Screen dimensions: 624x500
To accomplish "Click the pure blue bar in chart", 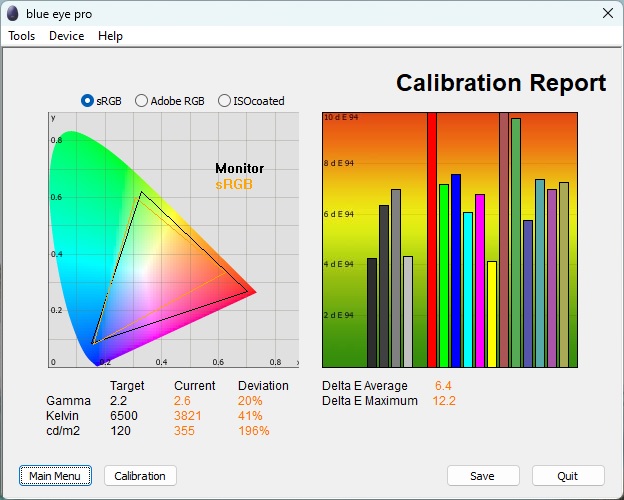I will pos(456,270).
